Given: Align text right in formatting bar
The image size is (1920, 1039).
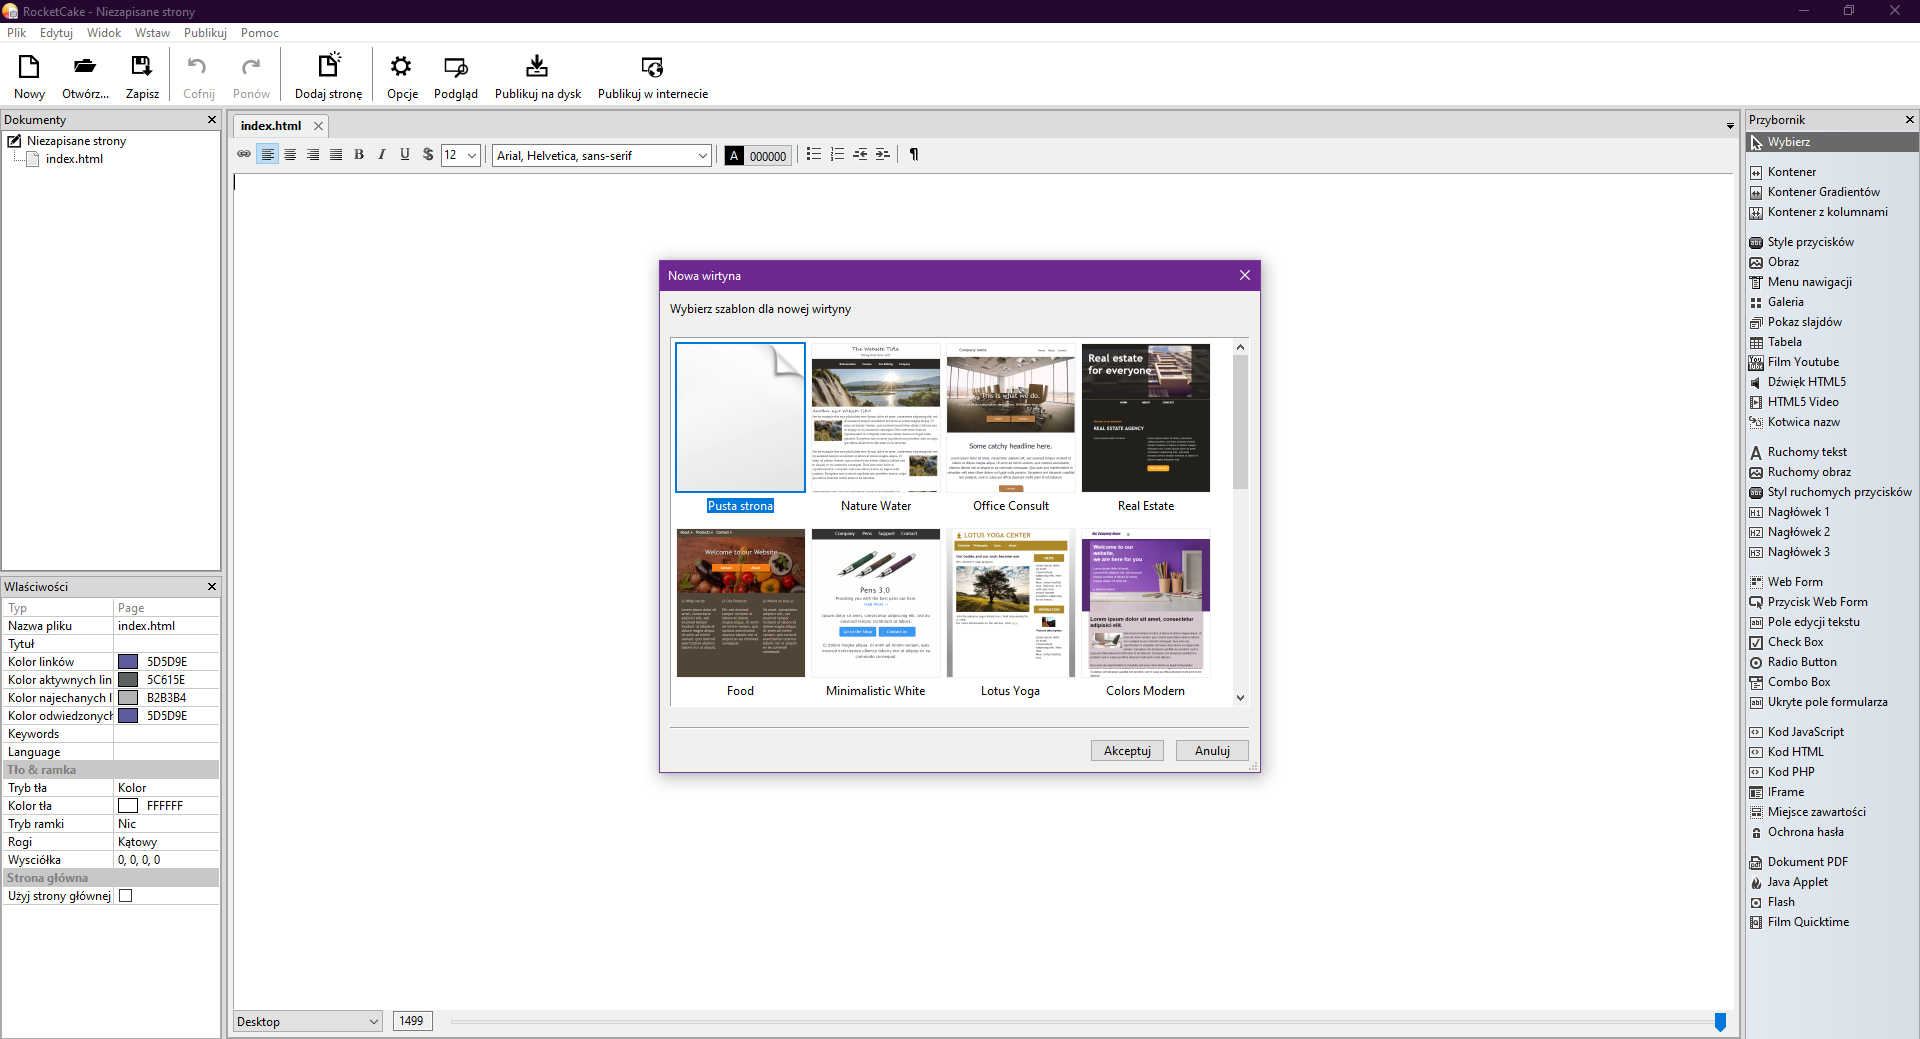Looking at the screenshot, I should pyautogui.click(x=313, y=154).
